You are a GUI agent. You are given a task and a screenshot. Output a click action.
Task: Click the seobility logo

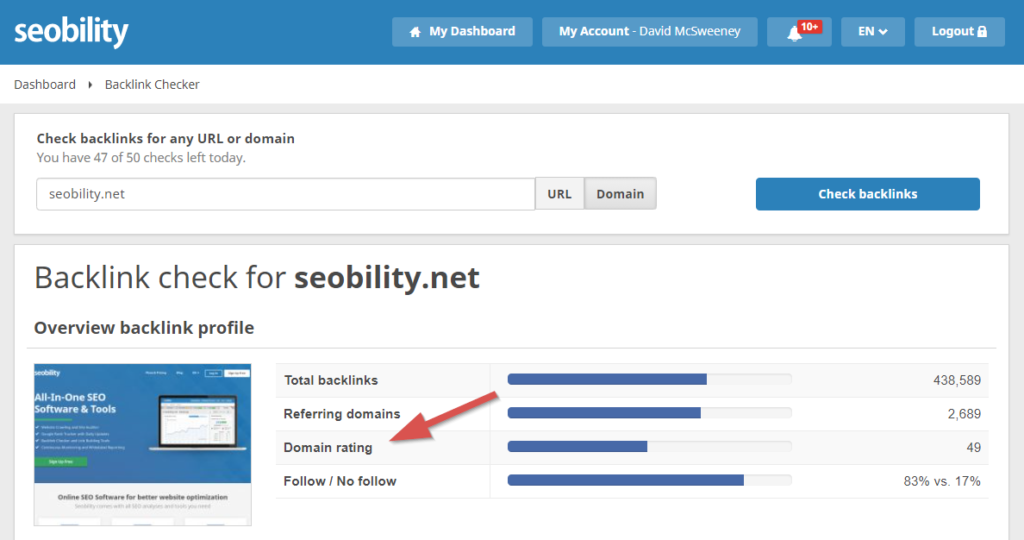click(x=71, y=32)
